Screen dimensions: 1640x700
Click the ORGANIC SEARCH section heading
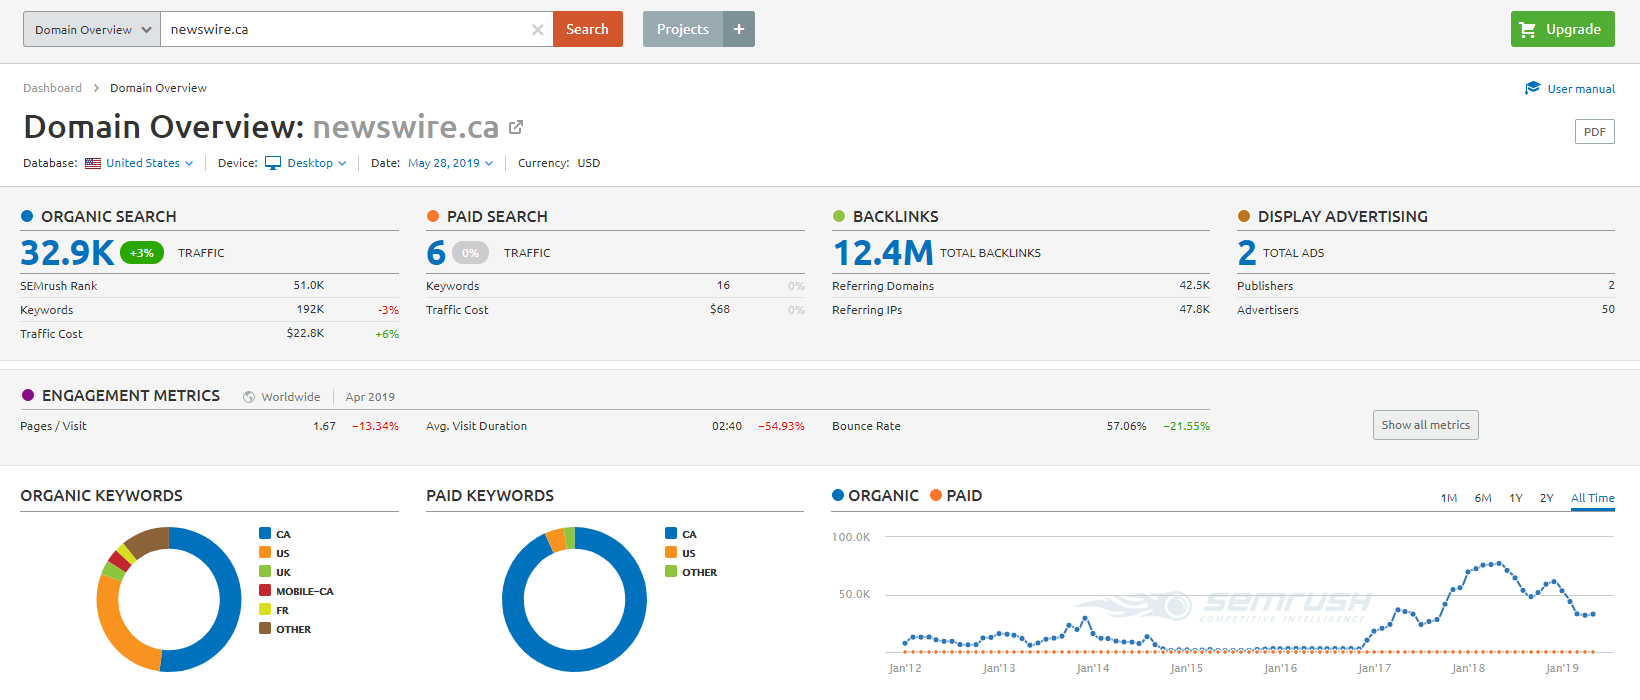[109, 216]
